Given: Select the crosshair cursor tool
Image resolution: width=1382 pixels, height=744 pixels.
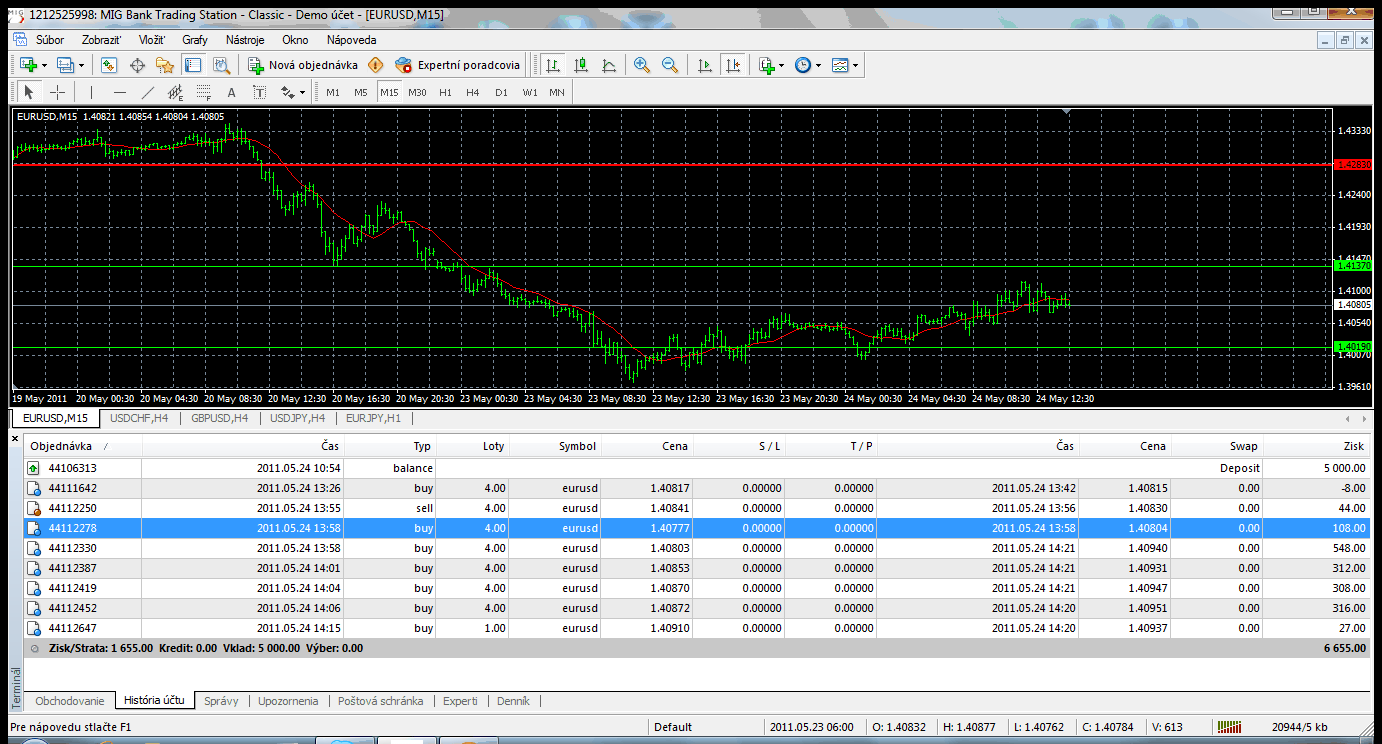Looking at the screenshot, I should pyautogui.click(x=58, y=92).
